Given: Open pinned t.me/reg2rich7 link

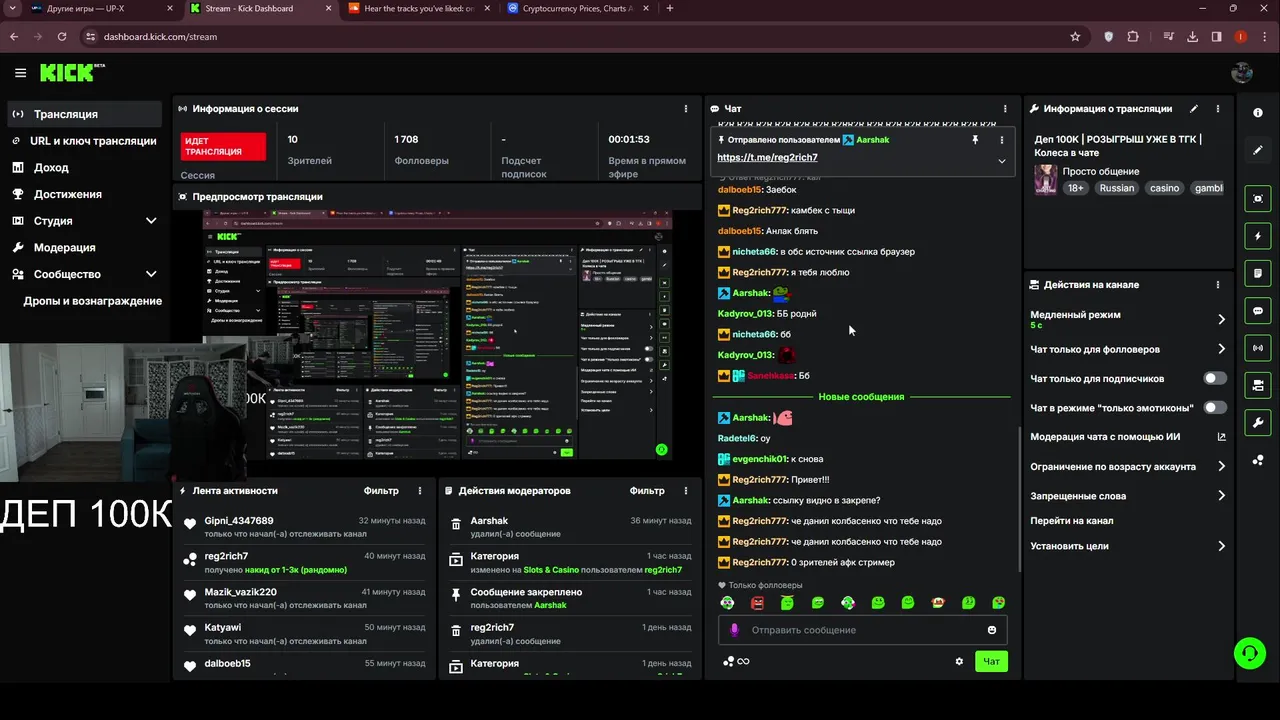Looking at the screenshot, I should [x=767, y=158].
